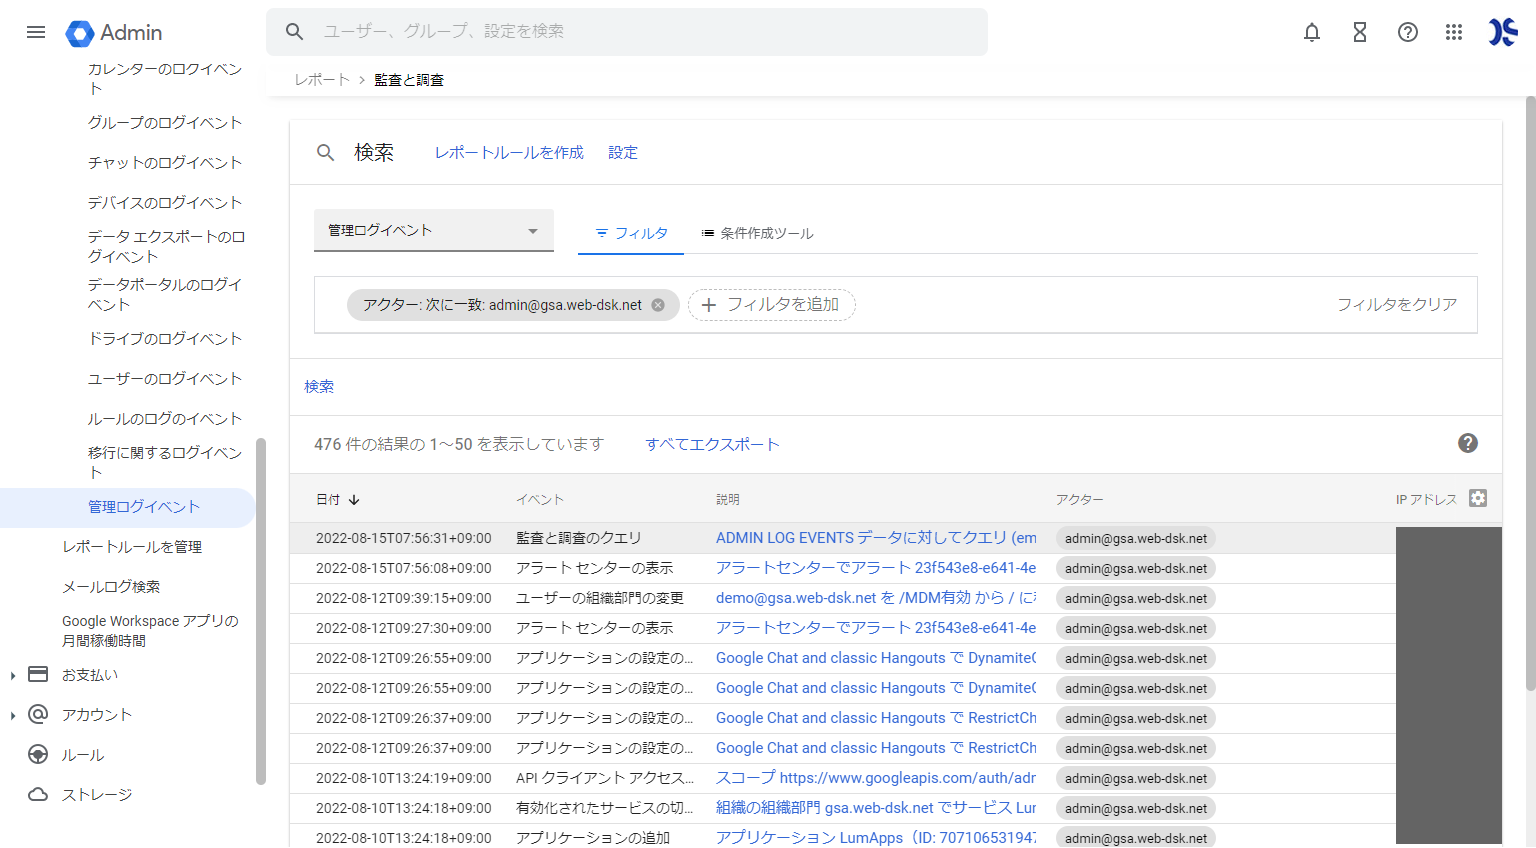Open the Google apps grid
The height and width of the screenshot is (848, 1536).
1454,32
